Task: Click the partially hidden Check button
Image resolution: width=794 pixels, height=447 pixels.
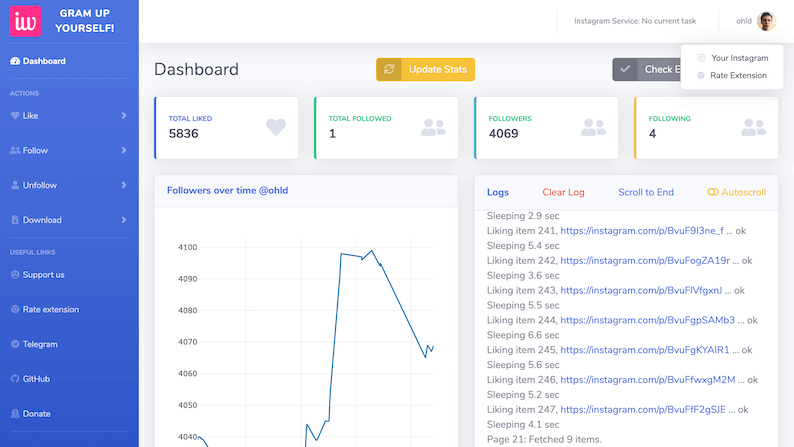Action: [647, 69]
